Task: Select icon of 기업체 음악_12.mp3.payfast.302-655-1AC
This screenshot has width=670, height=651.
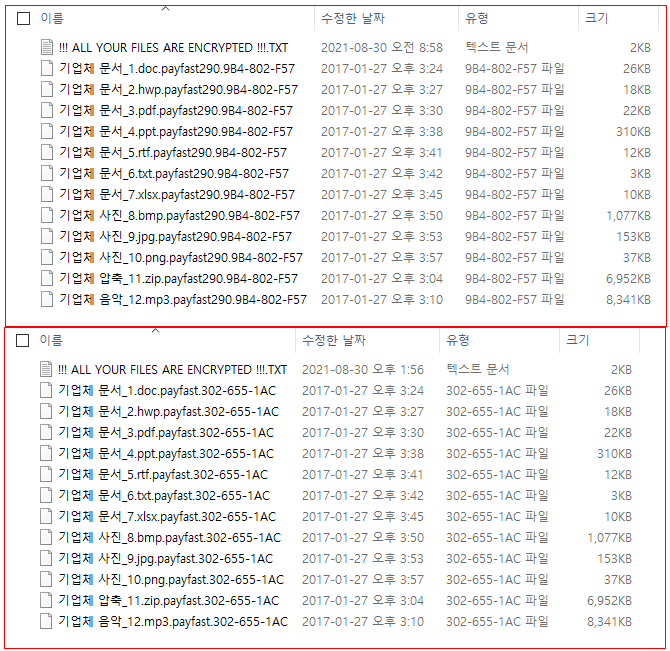Action: 46,621
